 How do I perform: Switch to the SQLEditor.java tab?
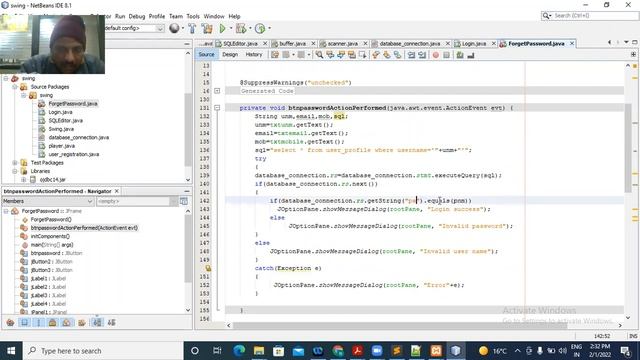(x=240, y=43)
